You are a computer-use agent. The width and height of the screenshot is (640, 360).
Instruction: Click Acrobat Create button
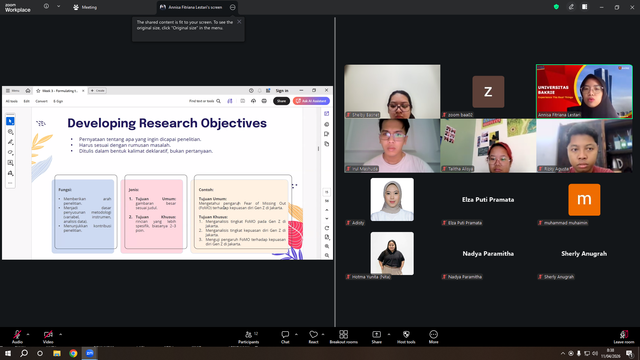click(x=98, y=91)
